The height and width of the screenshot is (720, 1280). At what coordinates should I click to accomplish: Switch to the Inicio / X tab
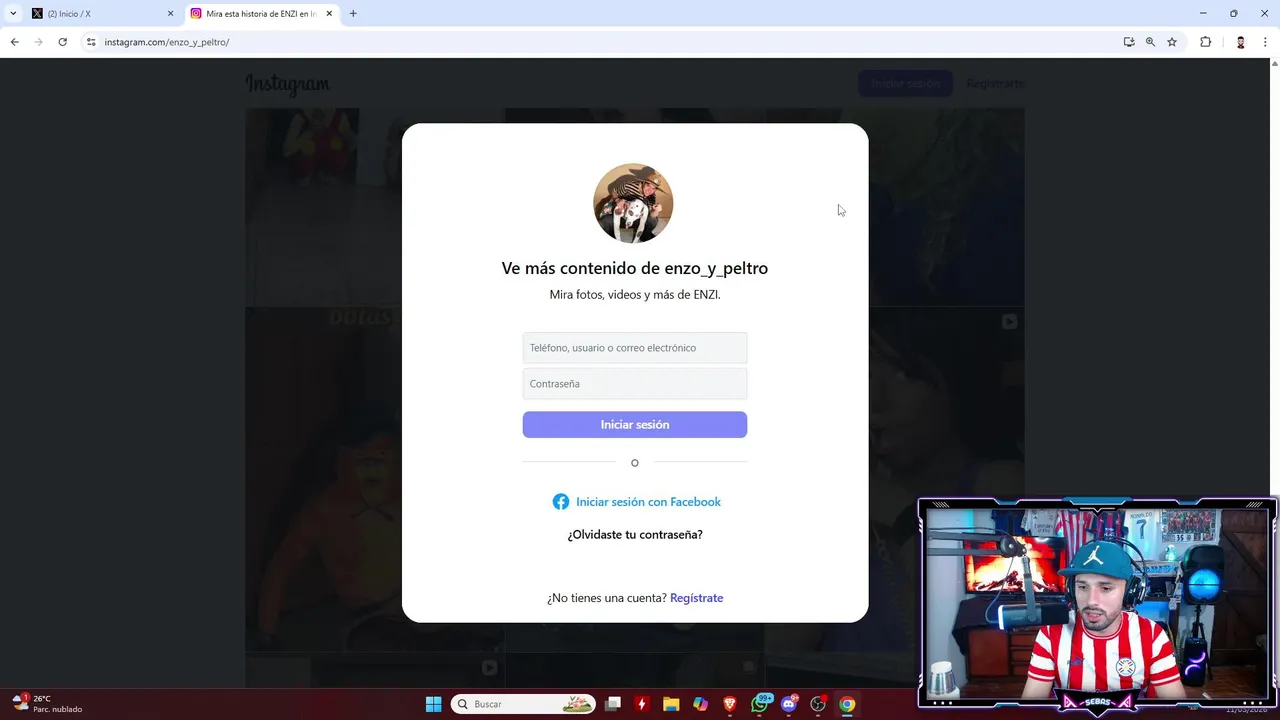pyautogui.click(x=100, y=14)
